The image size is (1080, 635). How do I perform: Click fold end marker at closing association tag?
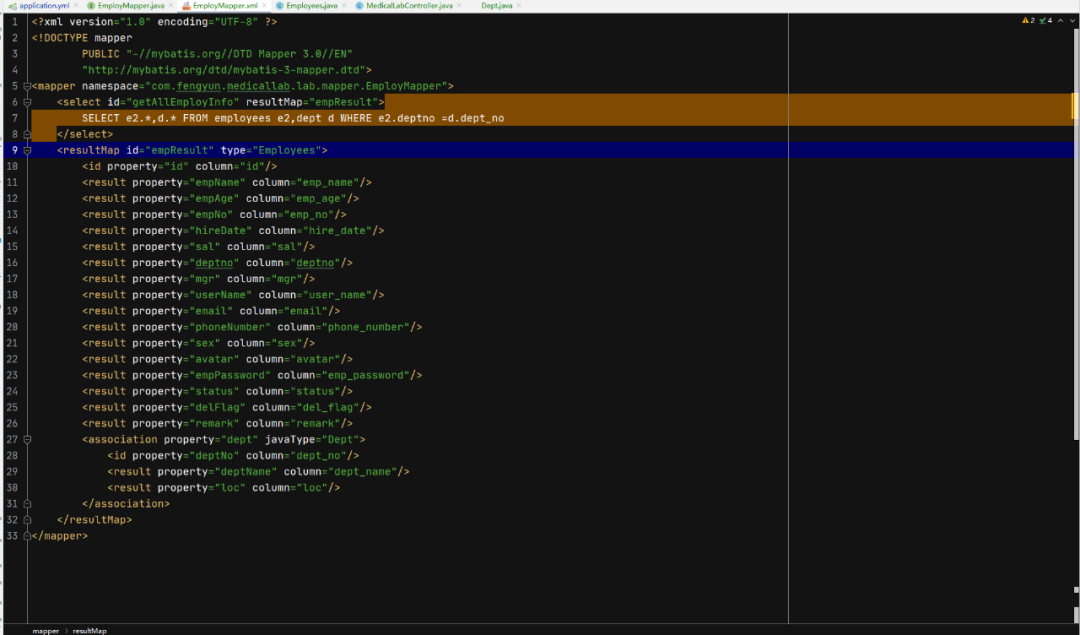pyautogui.click(x=27, y=503)
